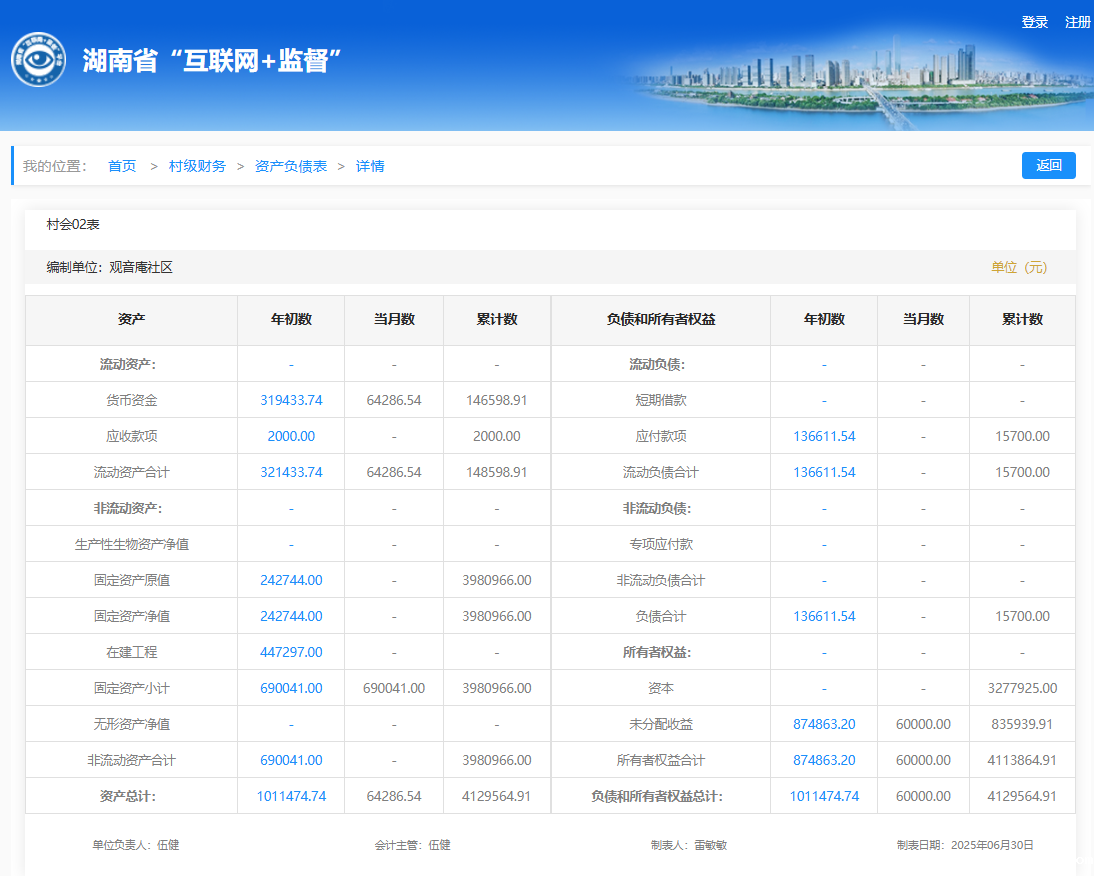Click the 注册 register link
This screenshot has height=876, width=1094.
pos(1077,22)
